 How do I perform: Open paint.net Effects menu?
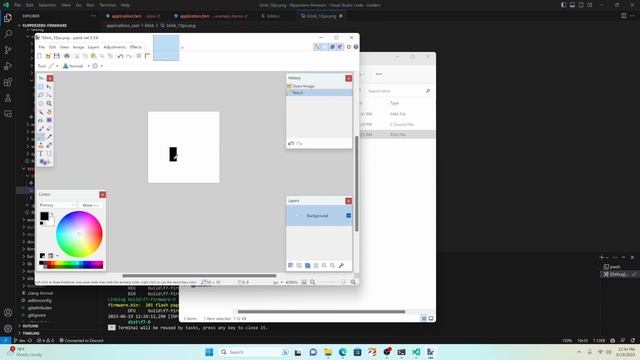pyautogui.click(x=136, y=47)
